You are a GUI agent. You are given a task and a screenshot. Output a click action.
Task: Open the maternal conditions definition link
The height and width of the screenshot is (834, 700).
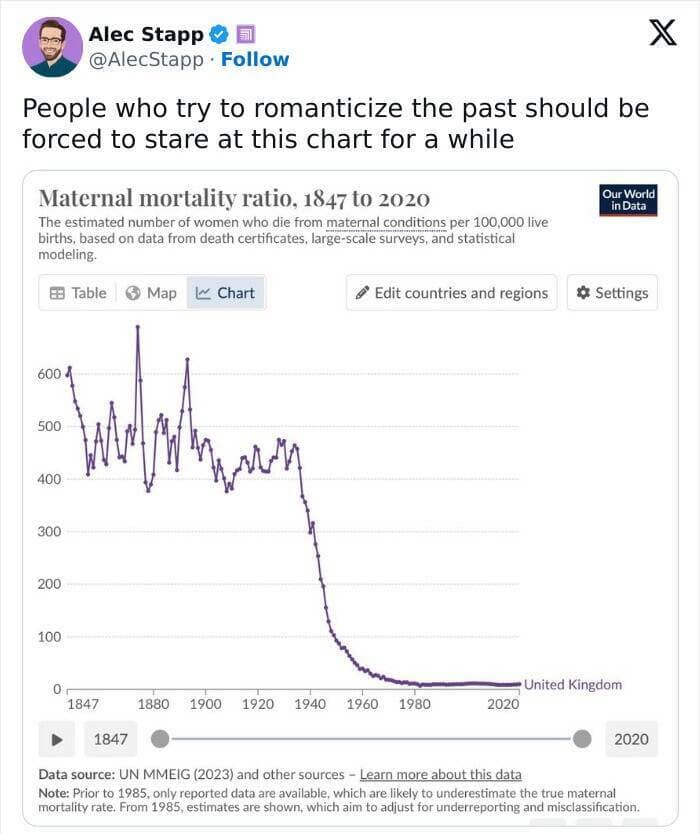pyautogui.click(x=386, y=220)
